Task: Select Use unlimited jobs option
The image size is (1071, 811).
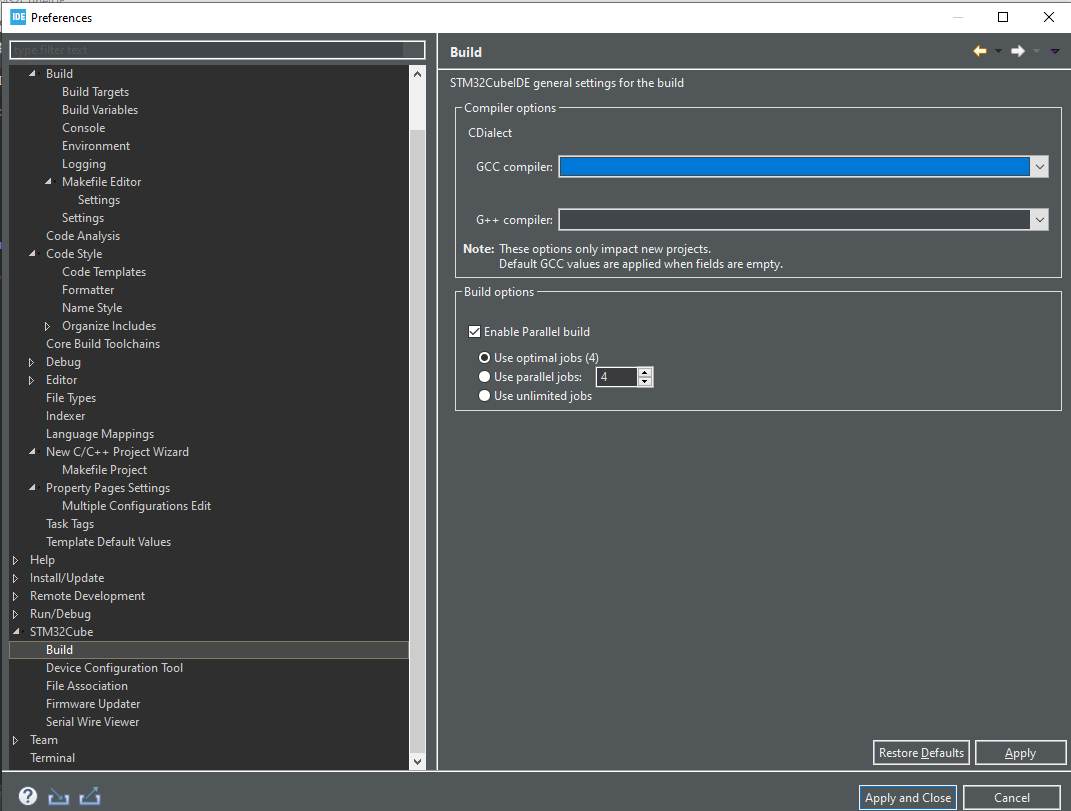Action: [484, 396]
